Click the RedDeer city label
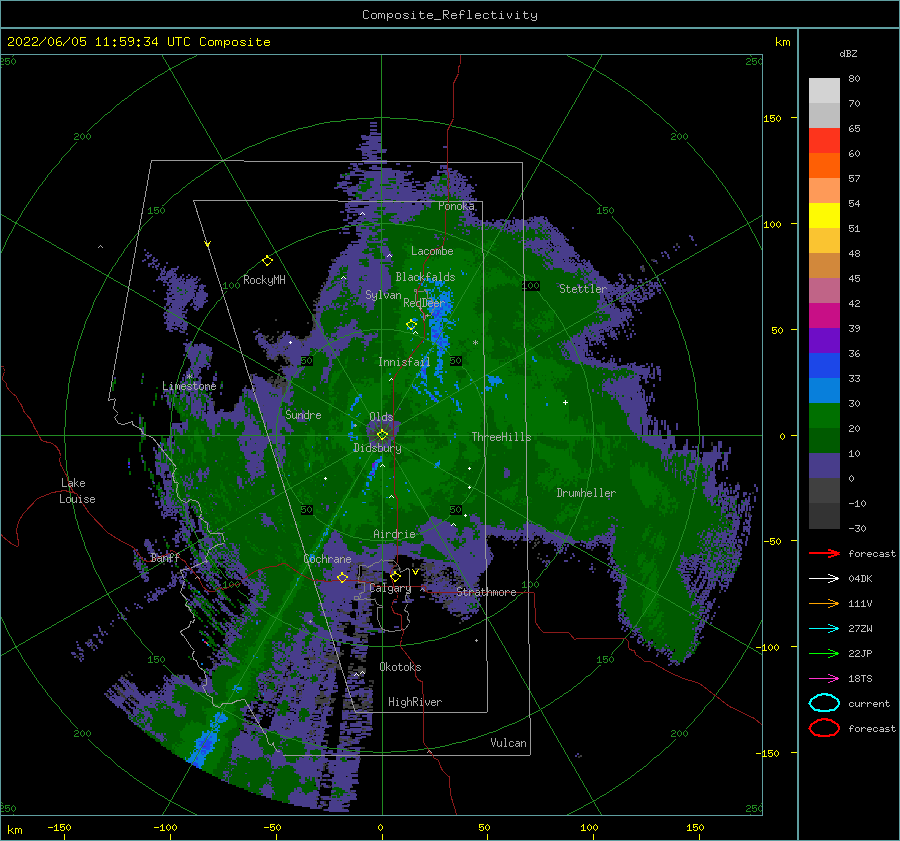900x841 pixels. point(424,303)
